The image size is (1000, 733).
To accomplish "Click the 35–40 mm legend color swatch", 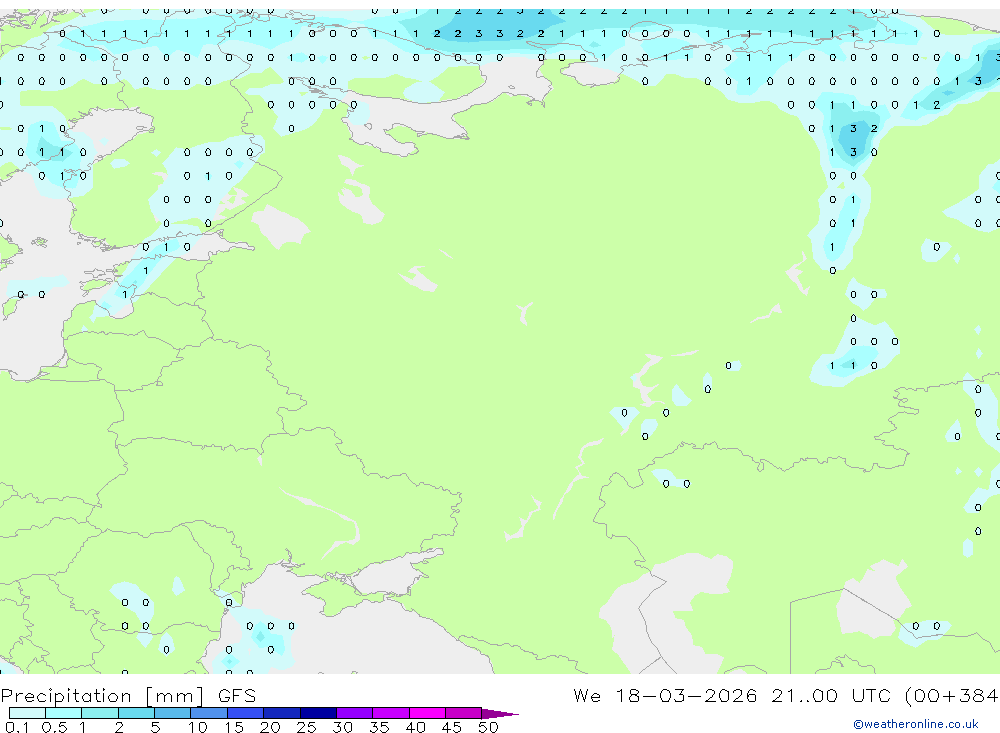I will point(391,713).
